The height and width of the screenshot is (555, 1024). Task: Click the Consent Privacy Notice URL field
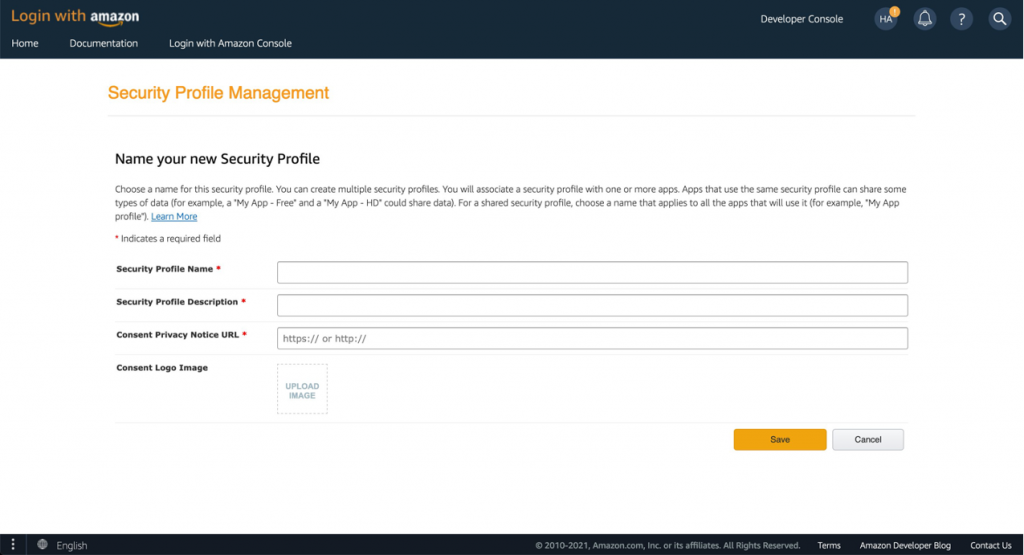click(592, 338)
